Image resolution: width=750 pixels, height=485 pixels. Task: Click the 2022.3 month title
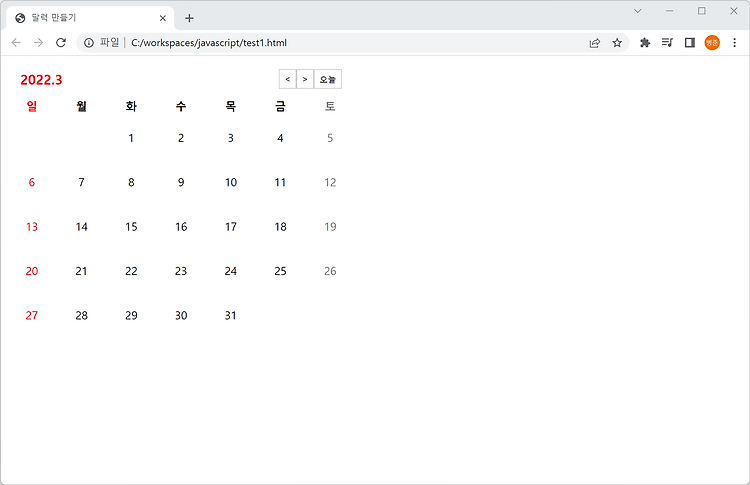click(41, 80)
